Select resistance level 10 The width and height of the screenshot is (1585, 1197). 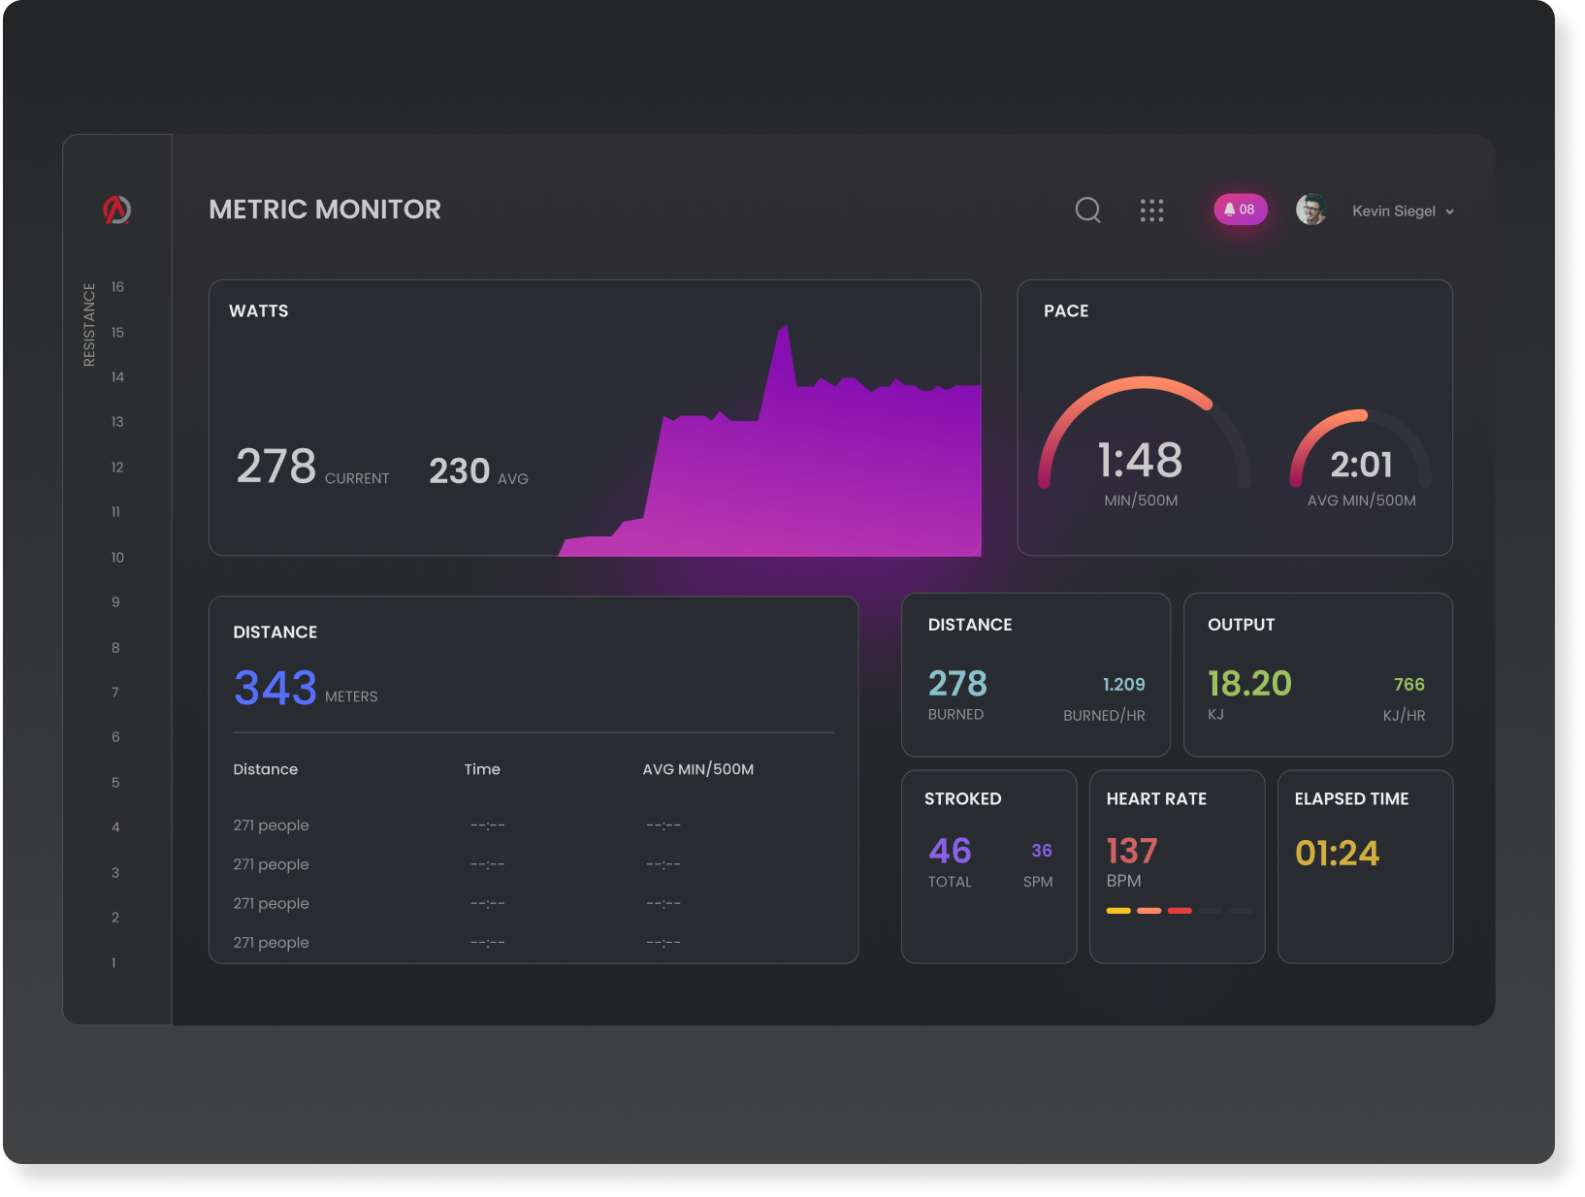(x=117, y=558)
